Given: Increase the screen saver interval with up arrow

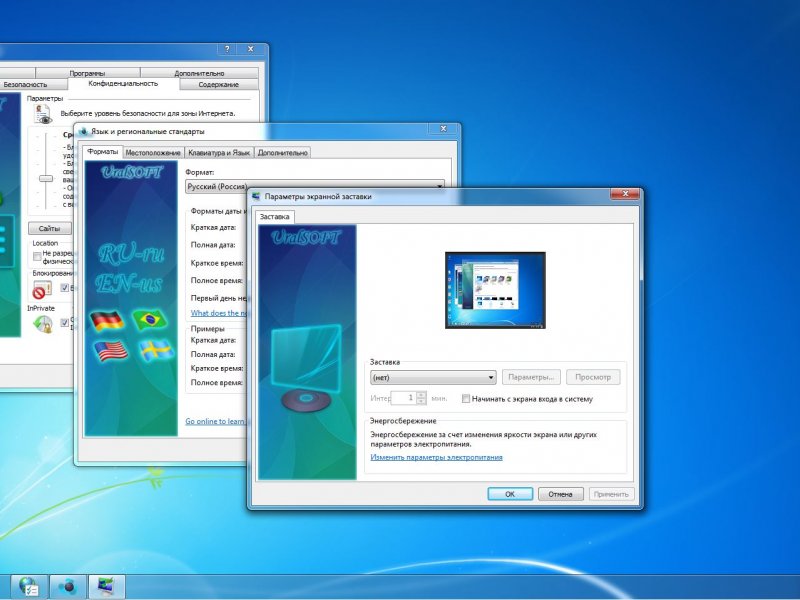Looking at the screenshot, I should (421, 394).
